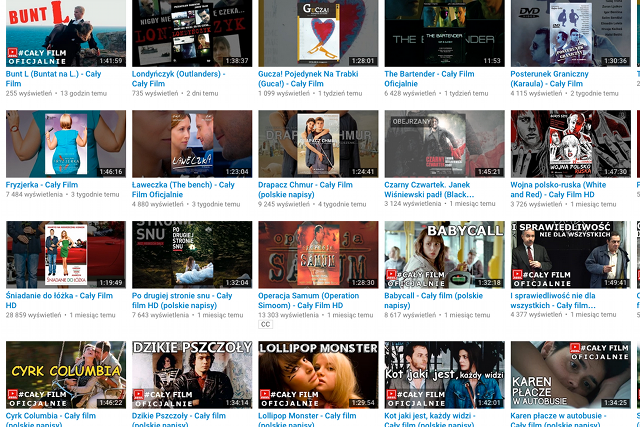
Task: Click title Ławeczka (The bench) - Cały Film Oficjalnie
Action: [183, 189]
